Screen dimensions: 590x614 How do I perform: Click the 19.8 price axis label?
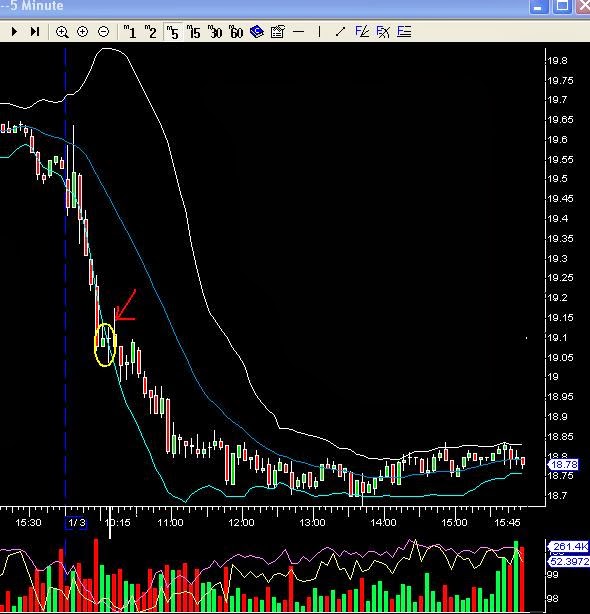tap(558, 61)
